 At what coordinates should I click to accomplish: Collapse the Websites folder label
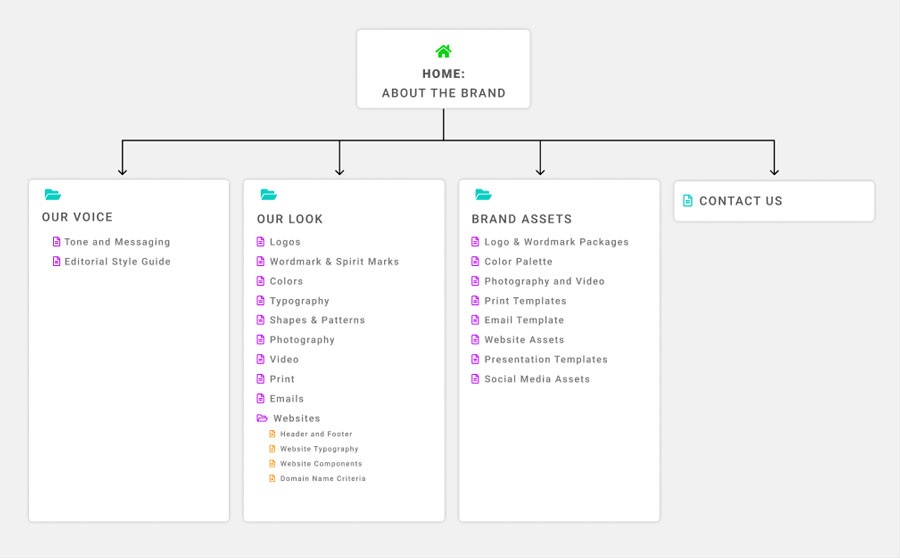297,418
